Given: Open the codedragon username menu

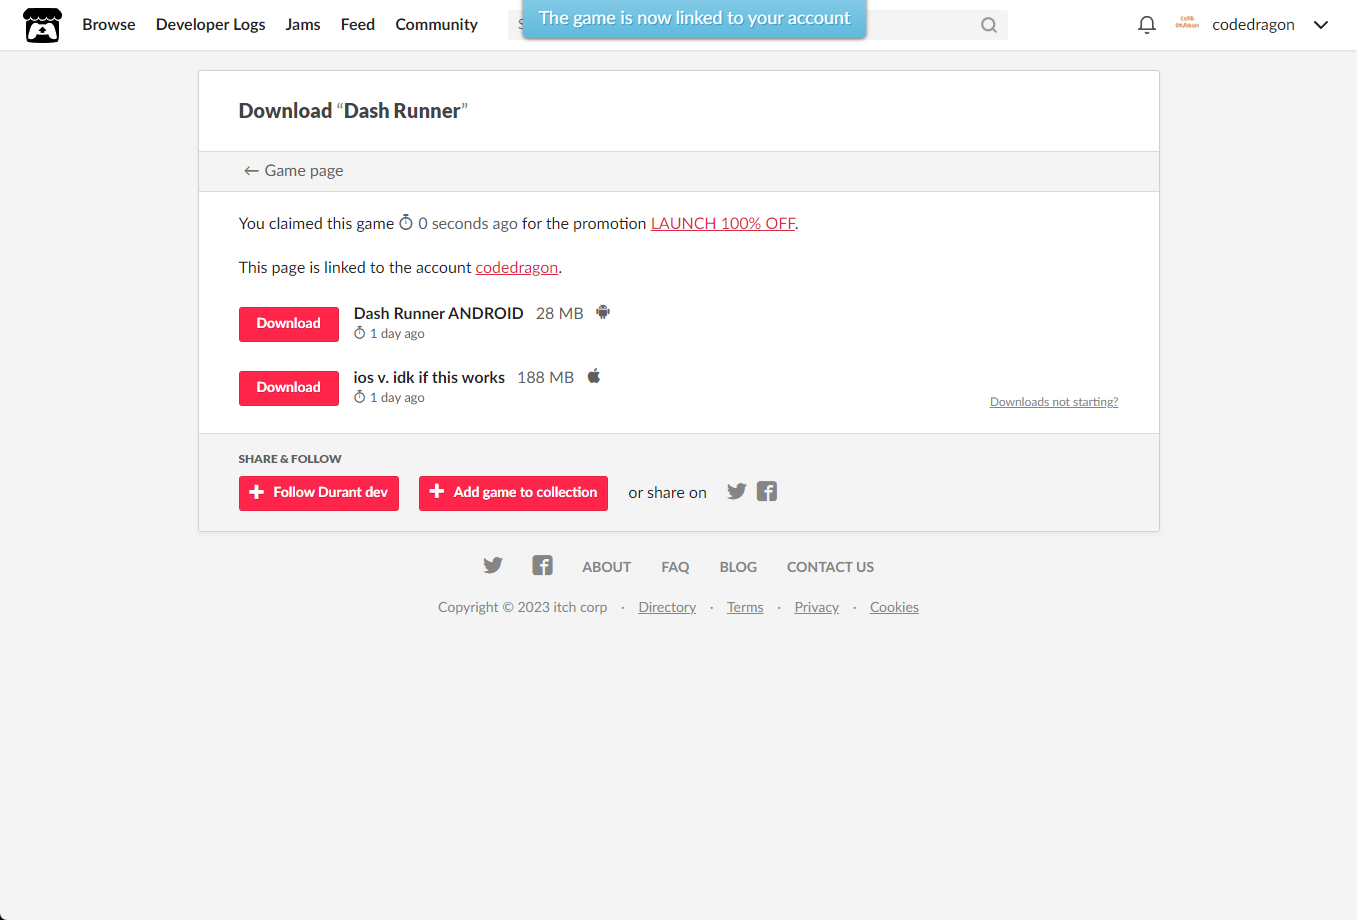Looking at the screenshot, I should click(x=1253, y=25).
